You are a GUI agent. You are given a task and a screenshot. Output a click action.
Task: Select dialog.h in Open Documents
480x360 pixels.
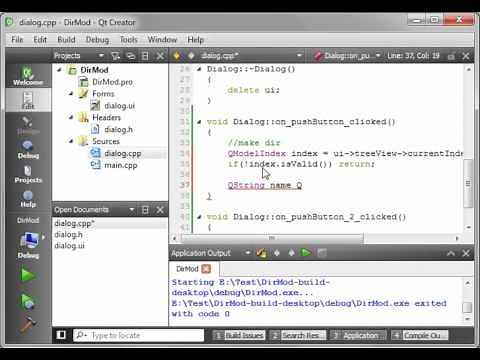pos(68,235)
